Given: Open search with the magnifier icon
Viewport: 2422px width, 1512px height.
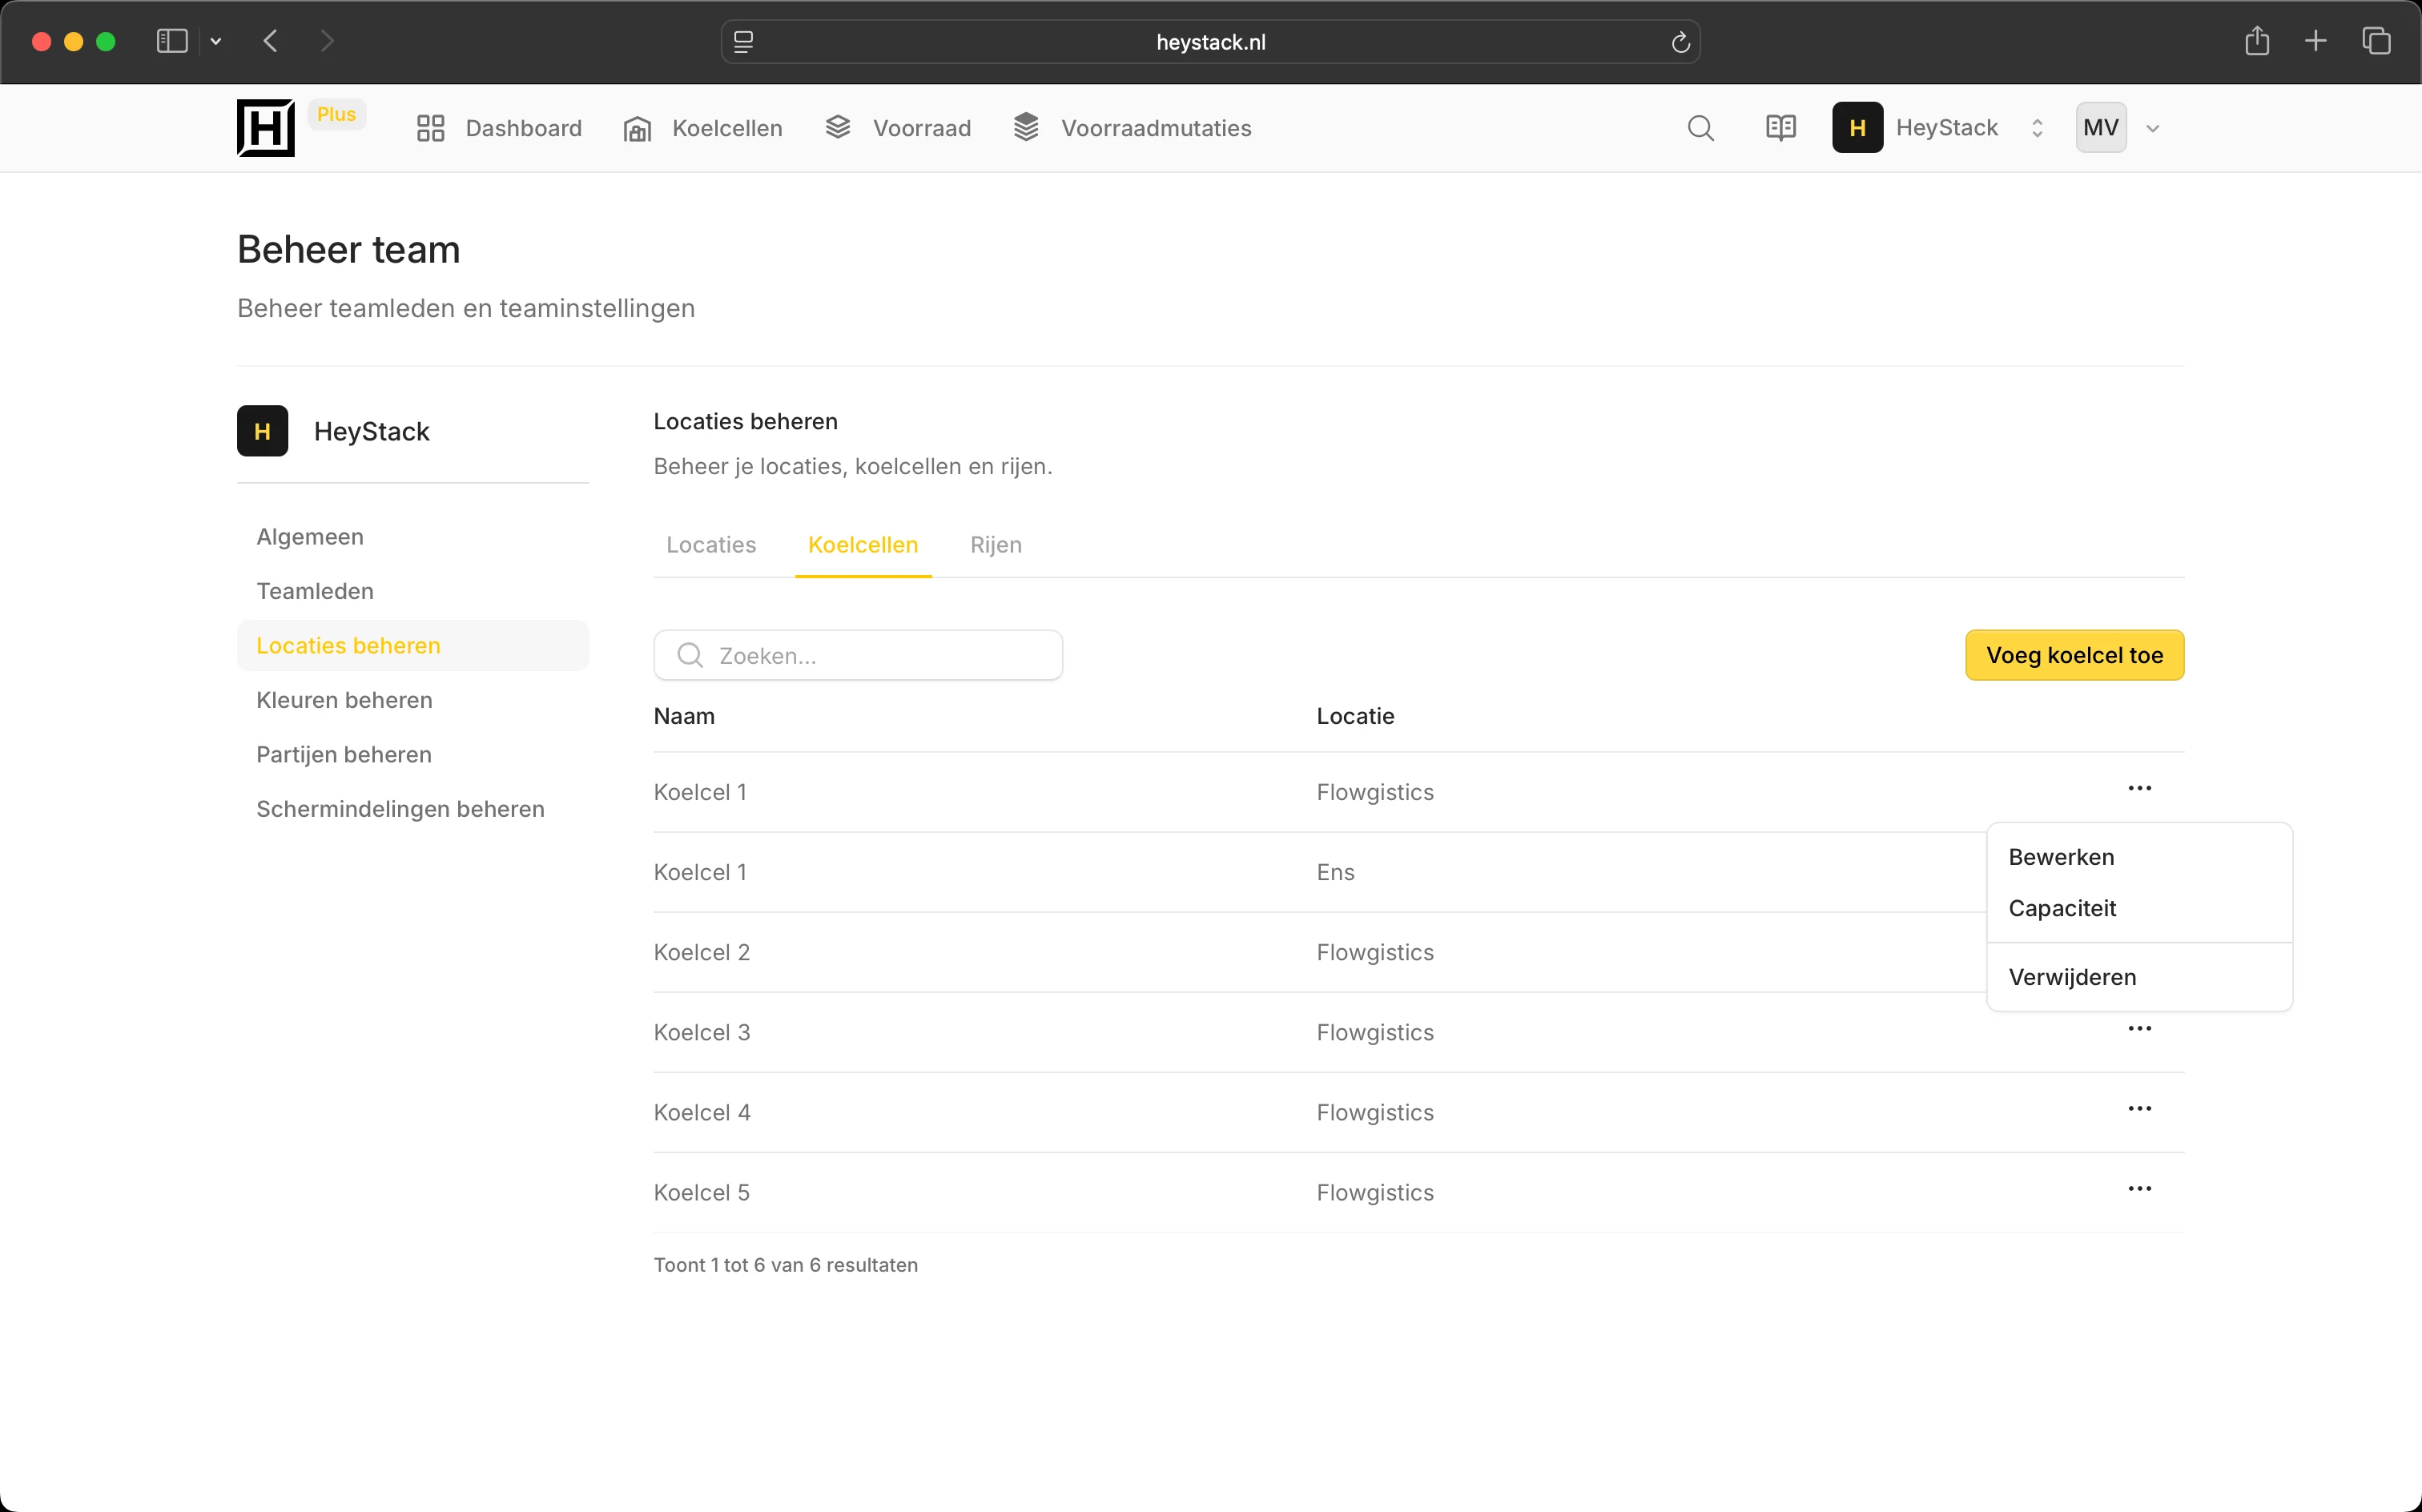Looking at the screenshot, I should (1700, 128).
